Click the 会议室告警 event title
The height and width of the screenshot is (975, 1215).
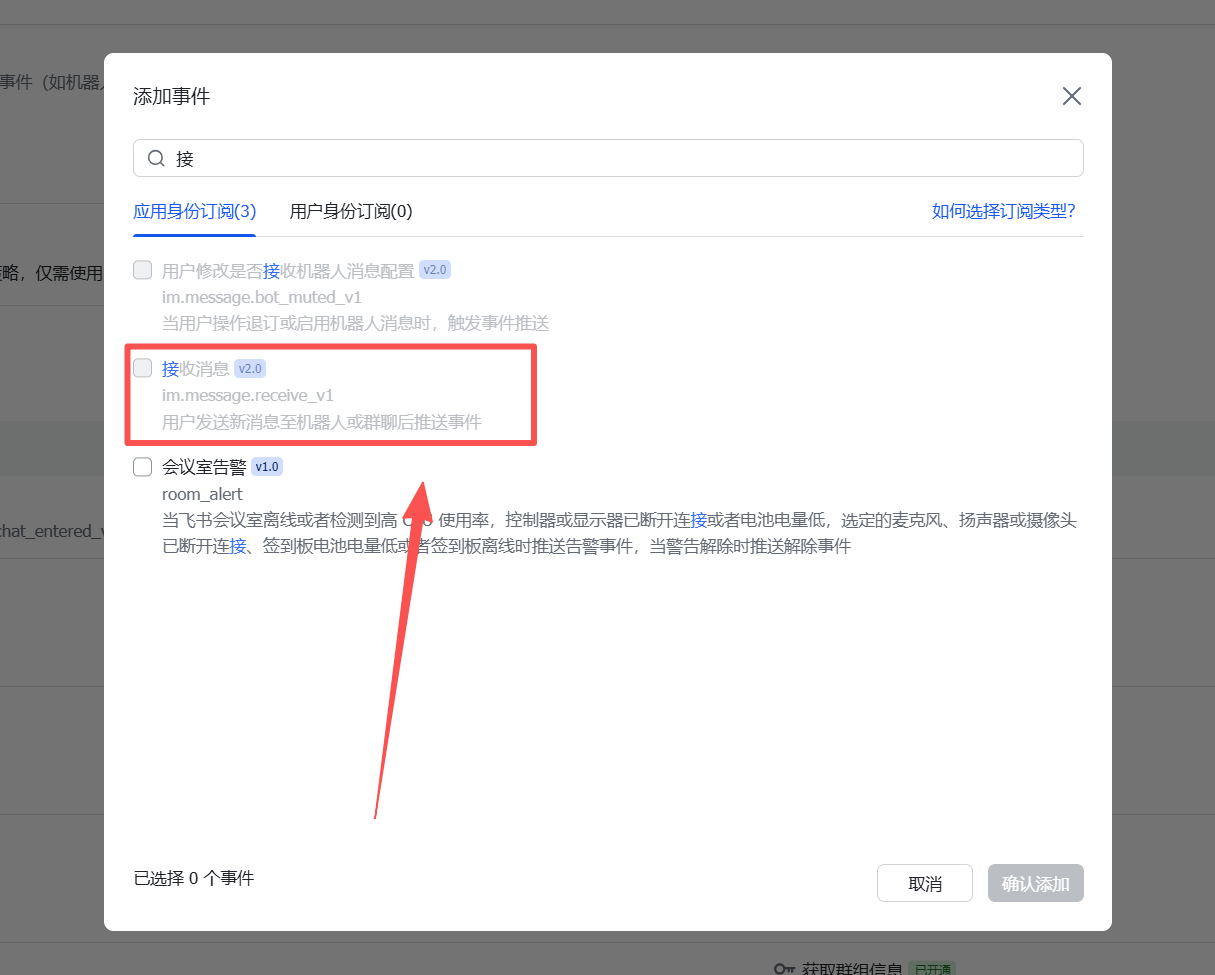click(x=204, y=467)
